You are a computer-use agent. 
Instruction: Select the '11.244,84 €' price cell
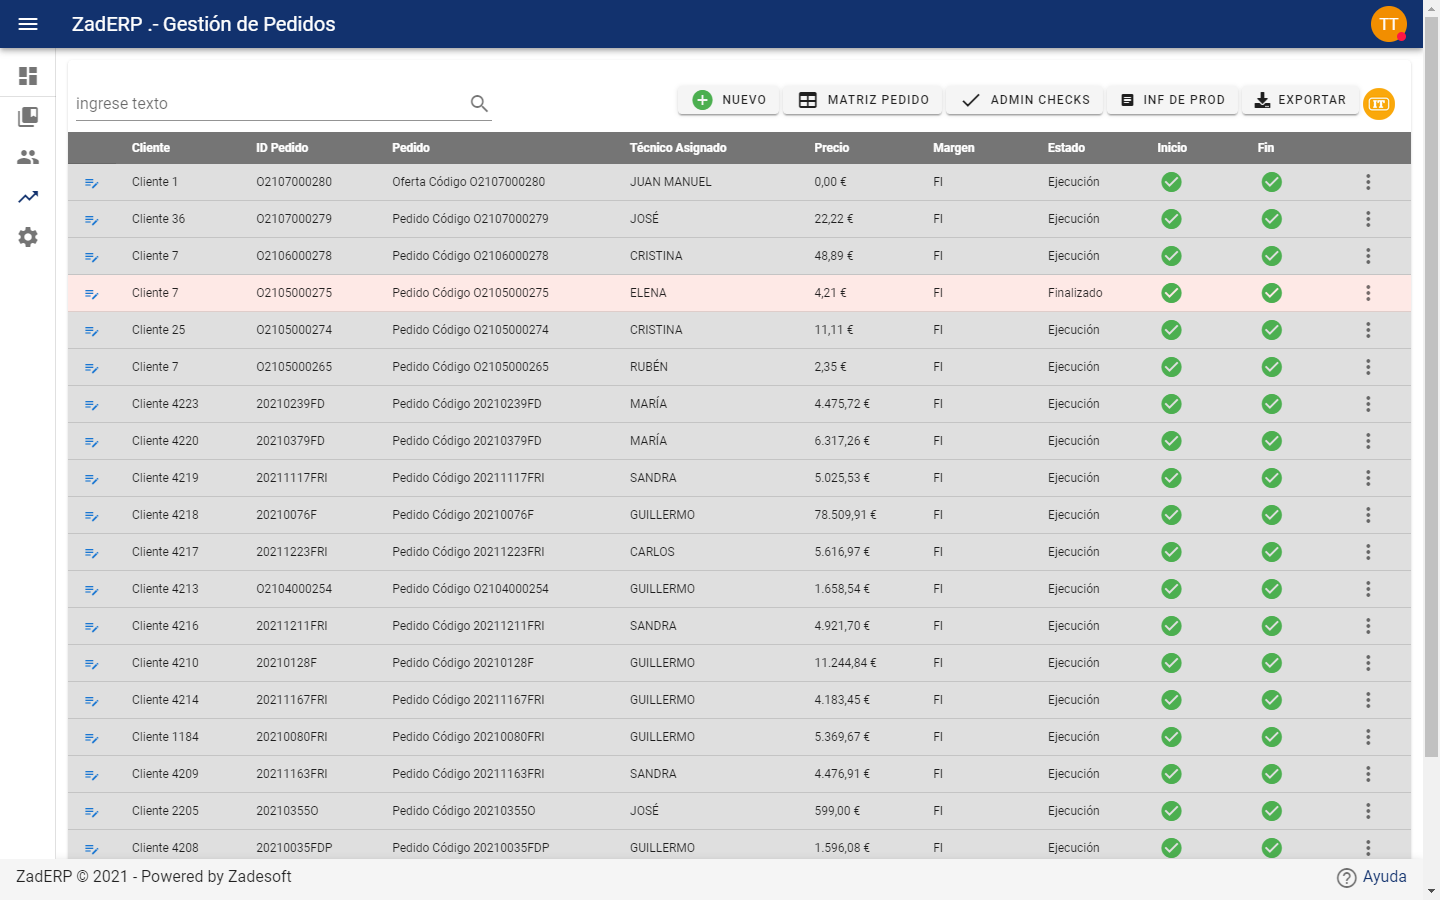point(845,663)
